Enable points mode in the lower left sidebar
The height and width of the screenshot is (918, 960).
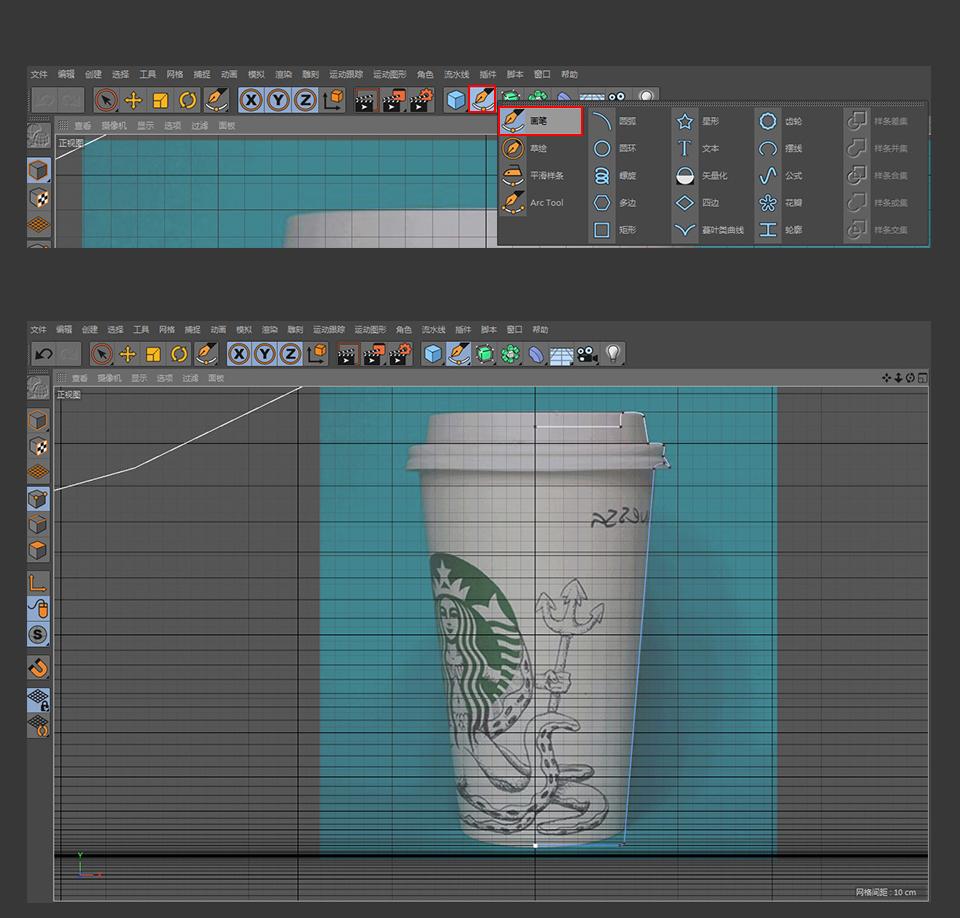[38, 499]
